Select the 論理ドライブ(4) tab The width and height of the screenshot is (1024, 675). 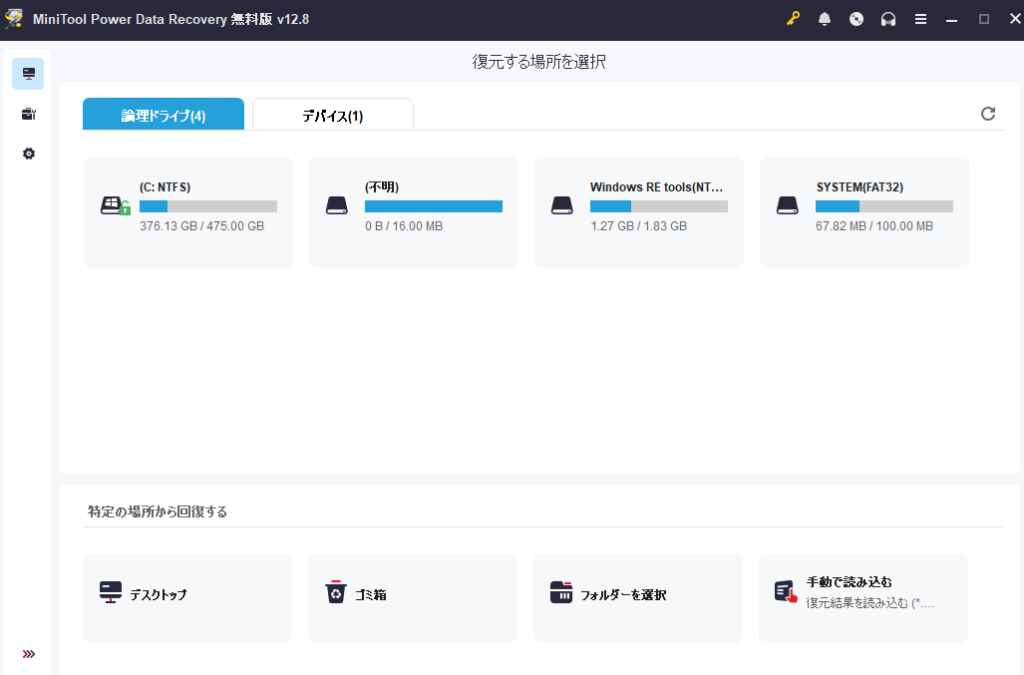[163, 113]
